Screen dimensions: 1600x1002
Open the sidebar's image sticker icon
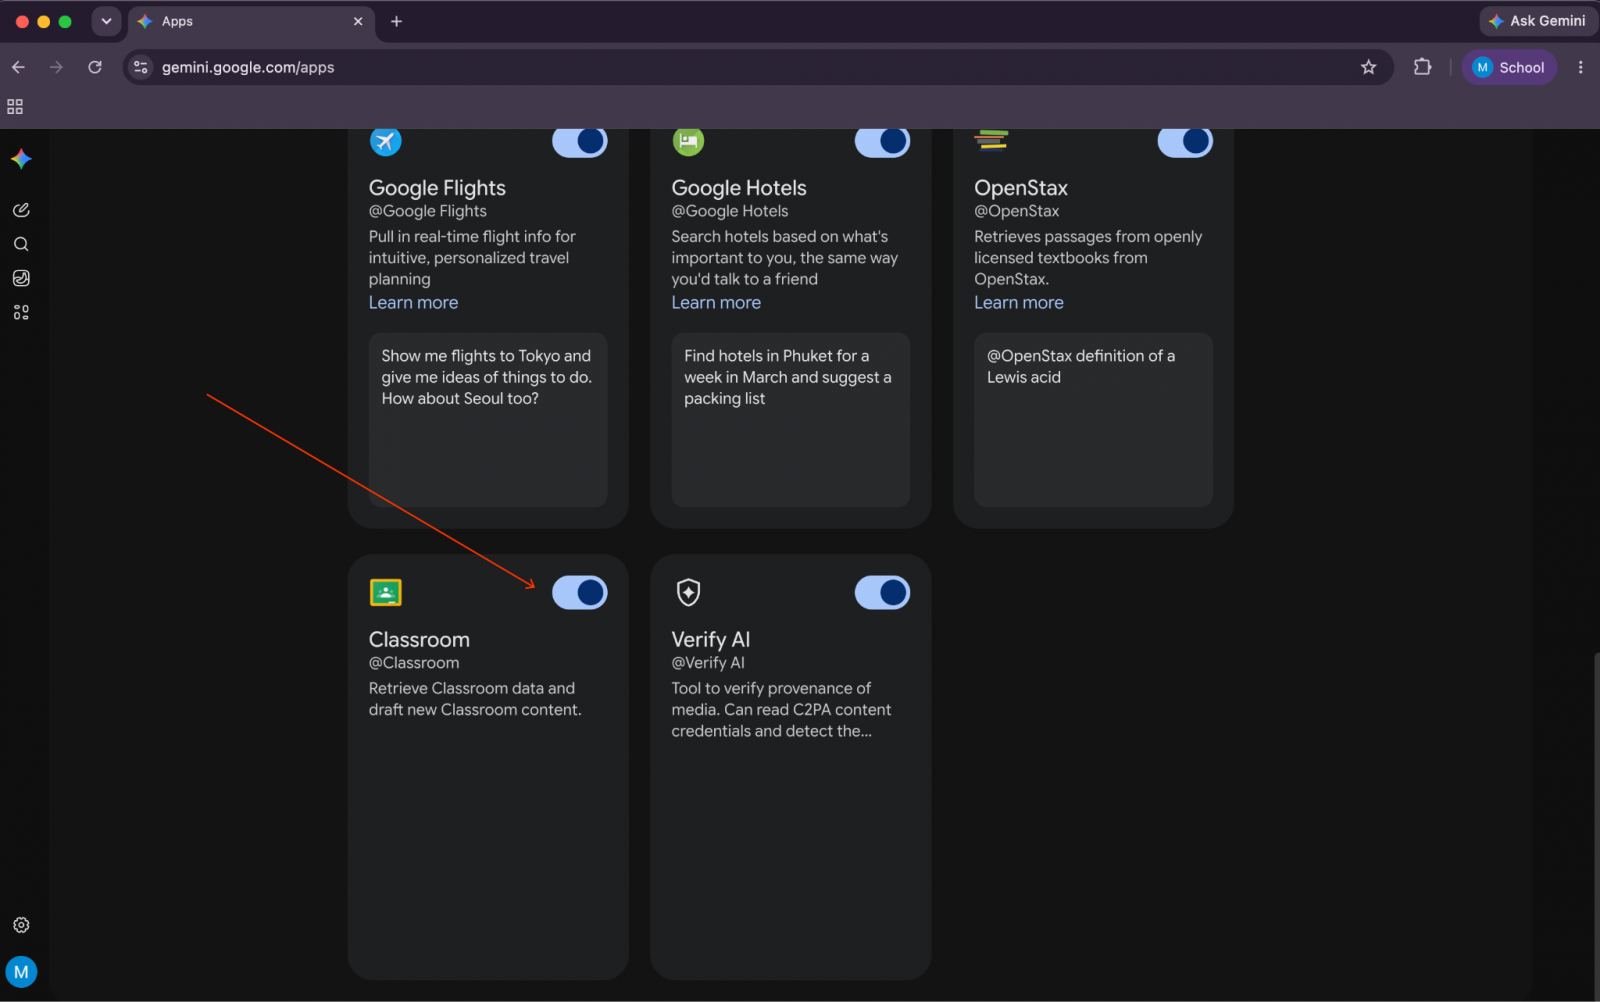pyautogui.click(x=21, y=278)
